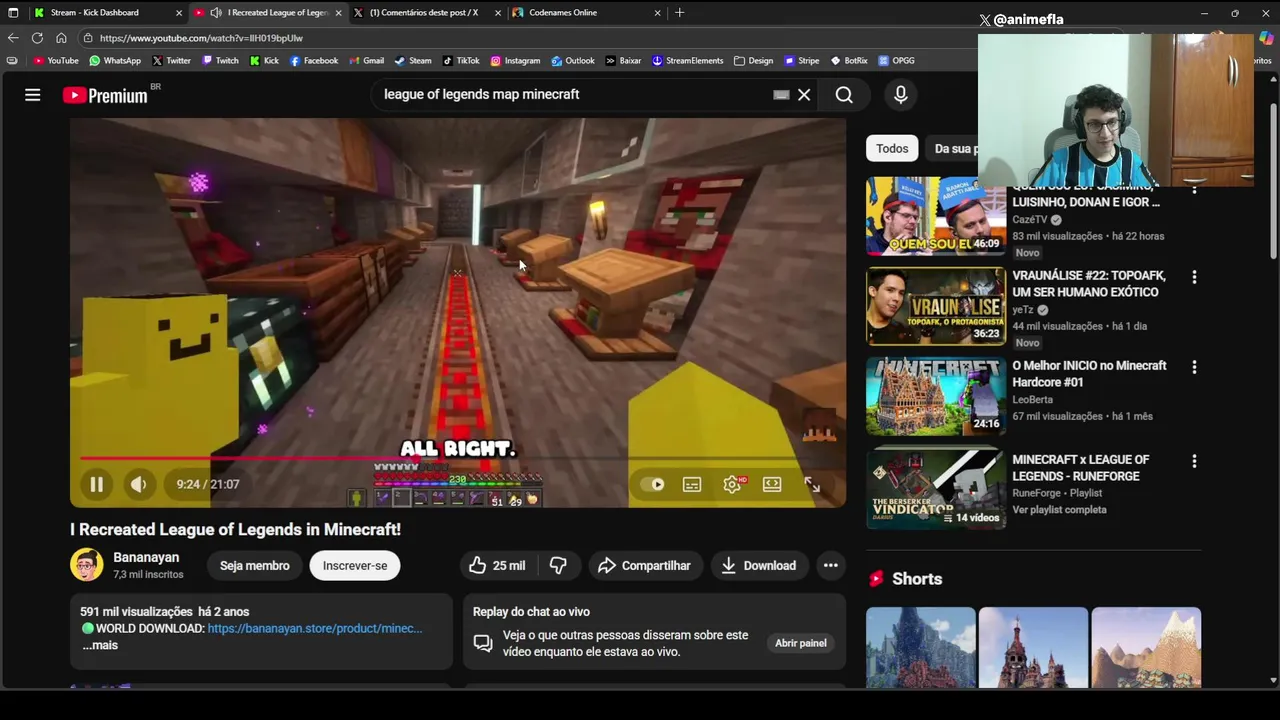Seek on the red video progress bar
Image resolution: width=1280 pixels, height=720 pixels.
[458, 459]
